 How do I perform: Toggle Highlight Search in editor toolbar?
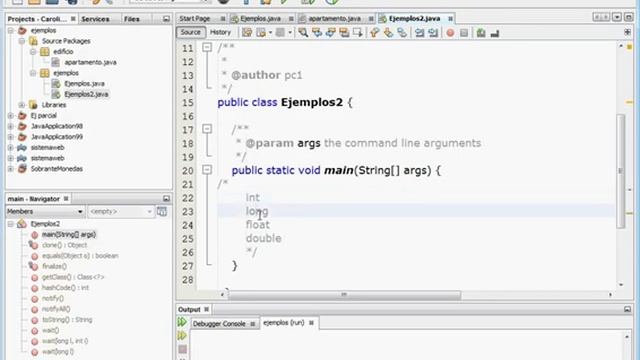click(344, 33)
